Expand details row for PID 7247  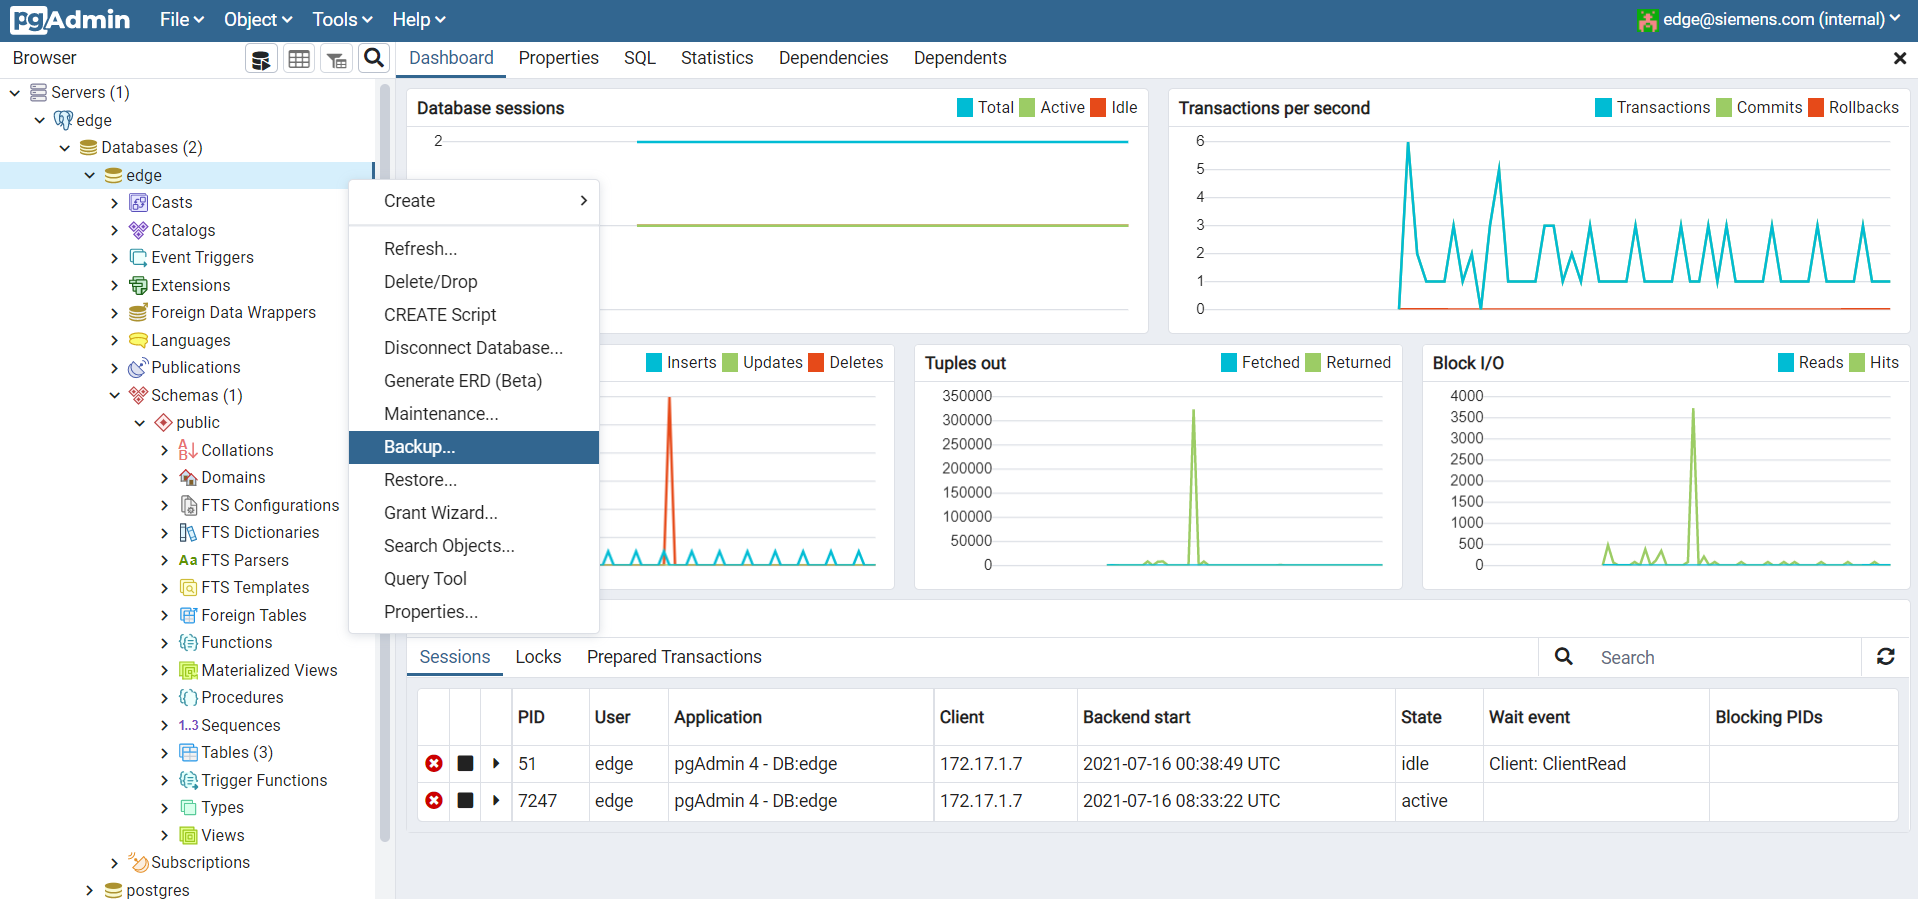tap(496, 801)
